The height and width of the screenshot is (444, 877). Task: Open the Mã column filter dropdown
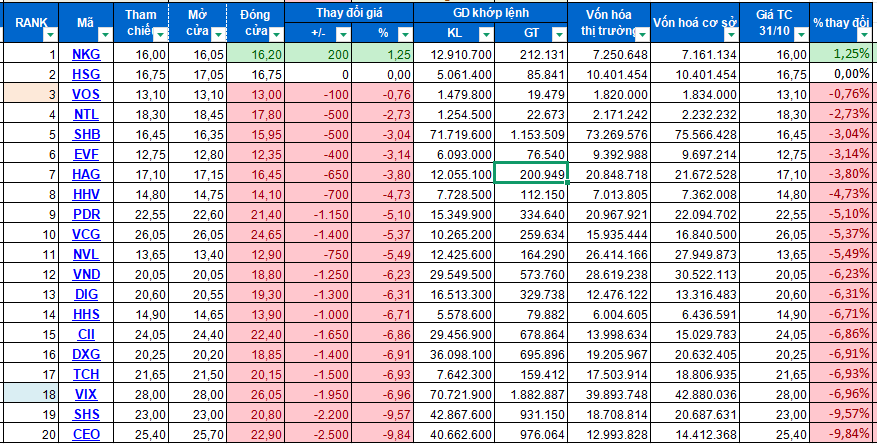[x=105, y=35]
